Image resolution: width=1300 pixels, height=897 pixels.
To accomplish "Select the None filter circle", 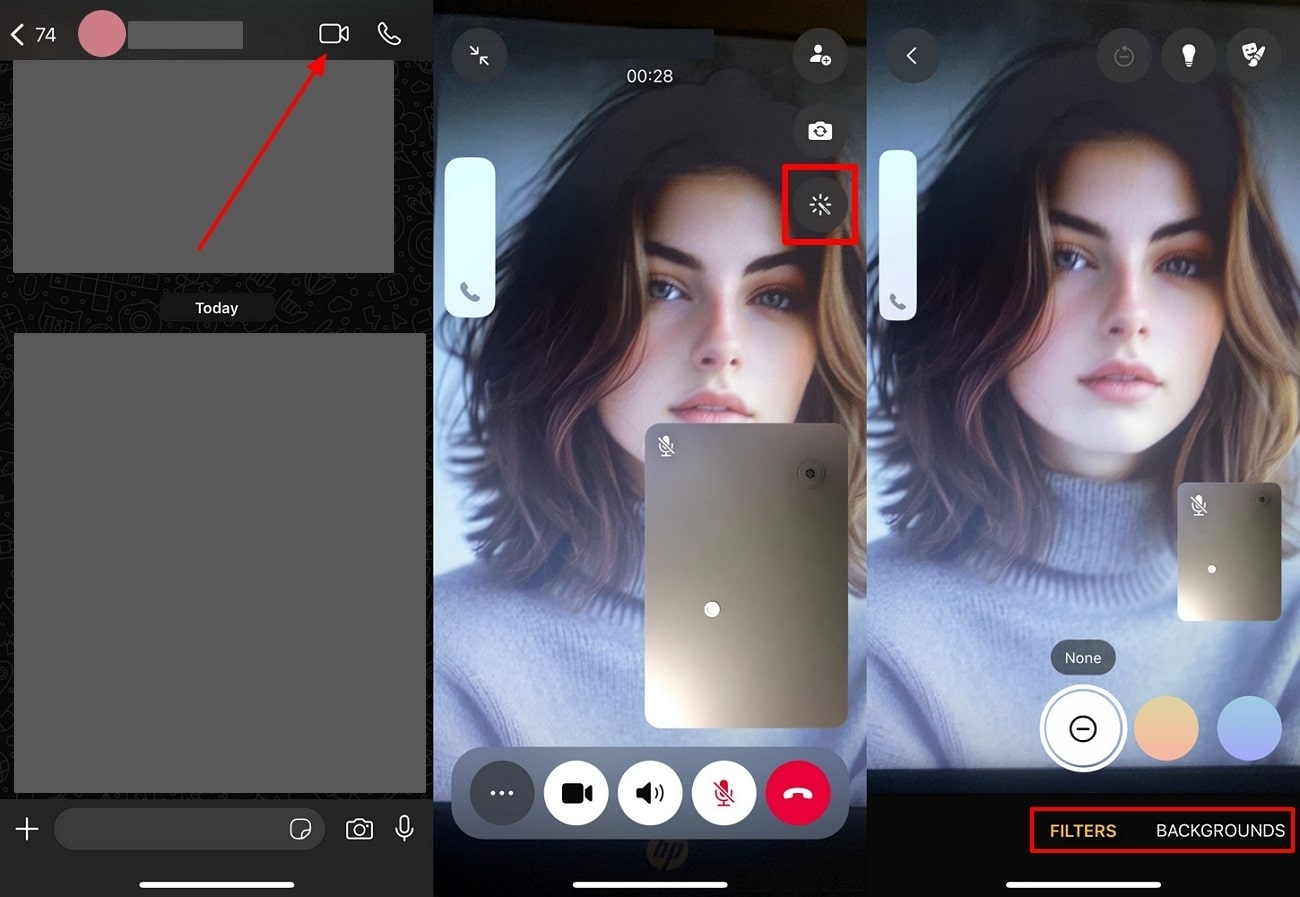I will (1083, 729).
